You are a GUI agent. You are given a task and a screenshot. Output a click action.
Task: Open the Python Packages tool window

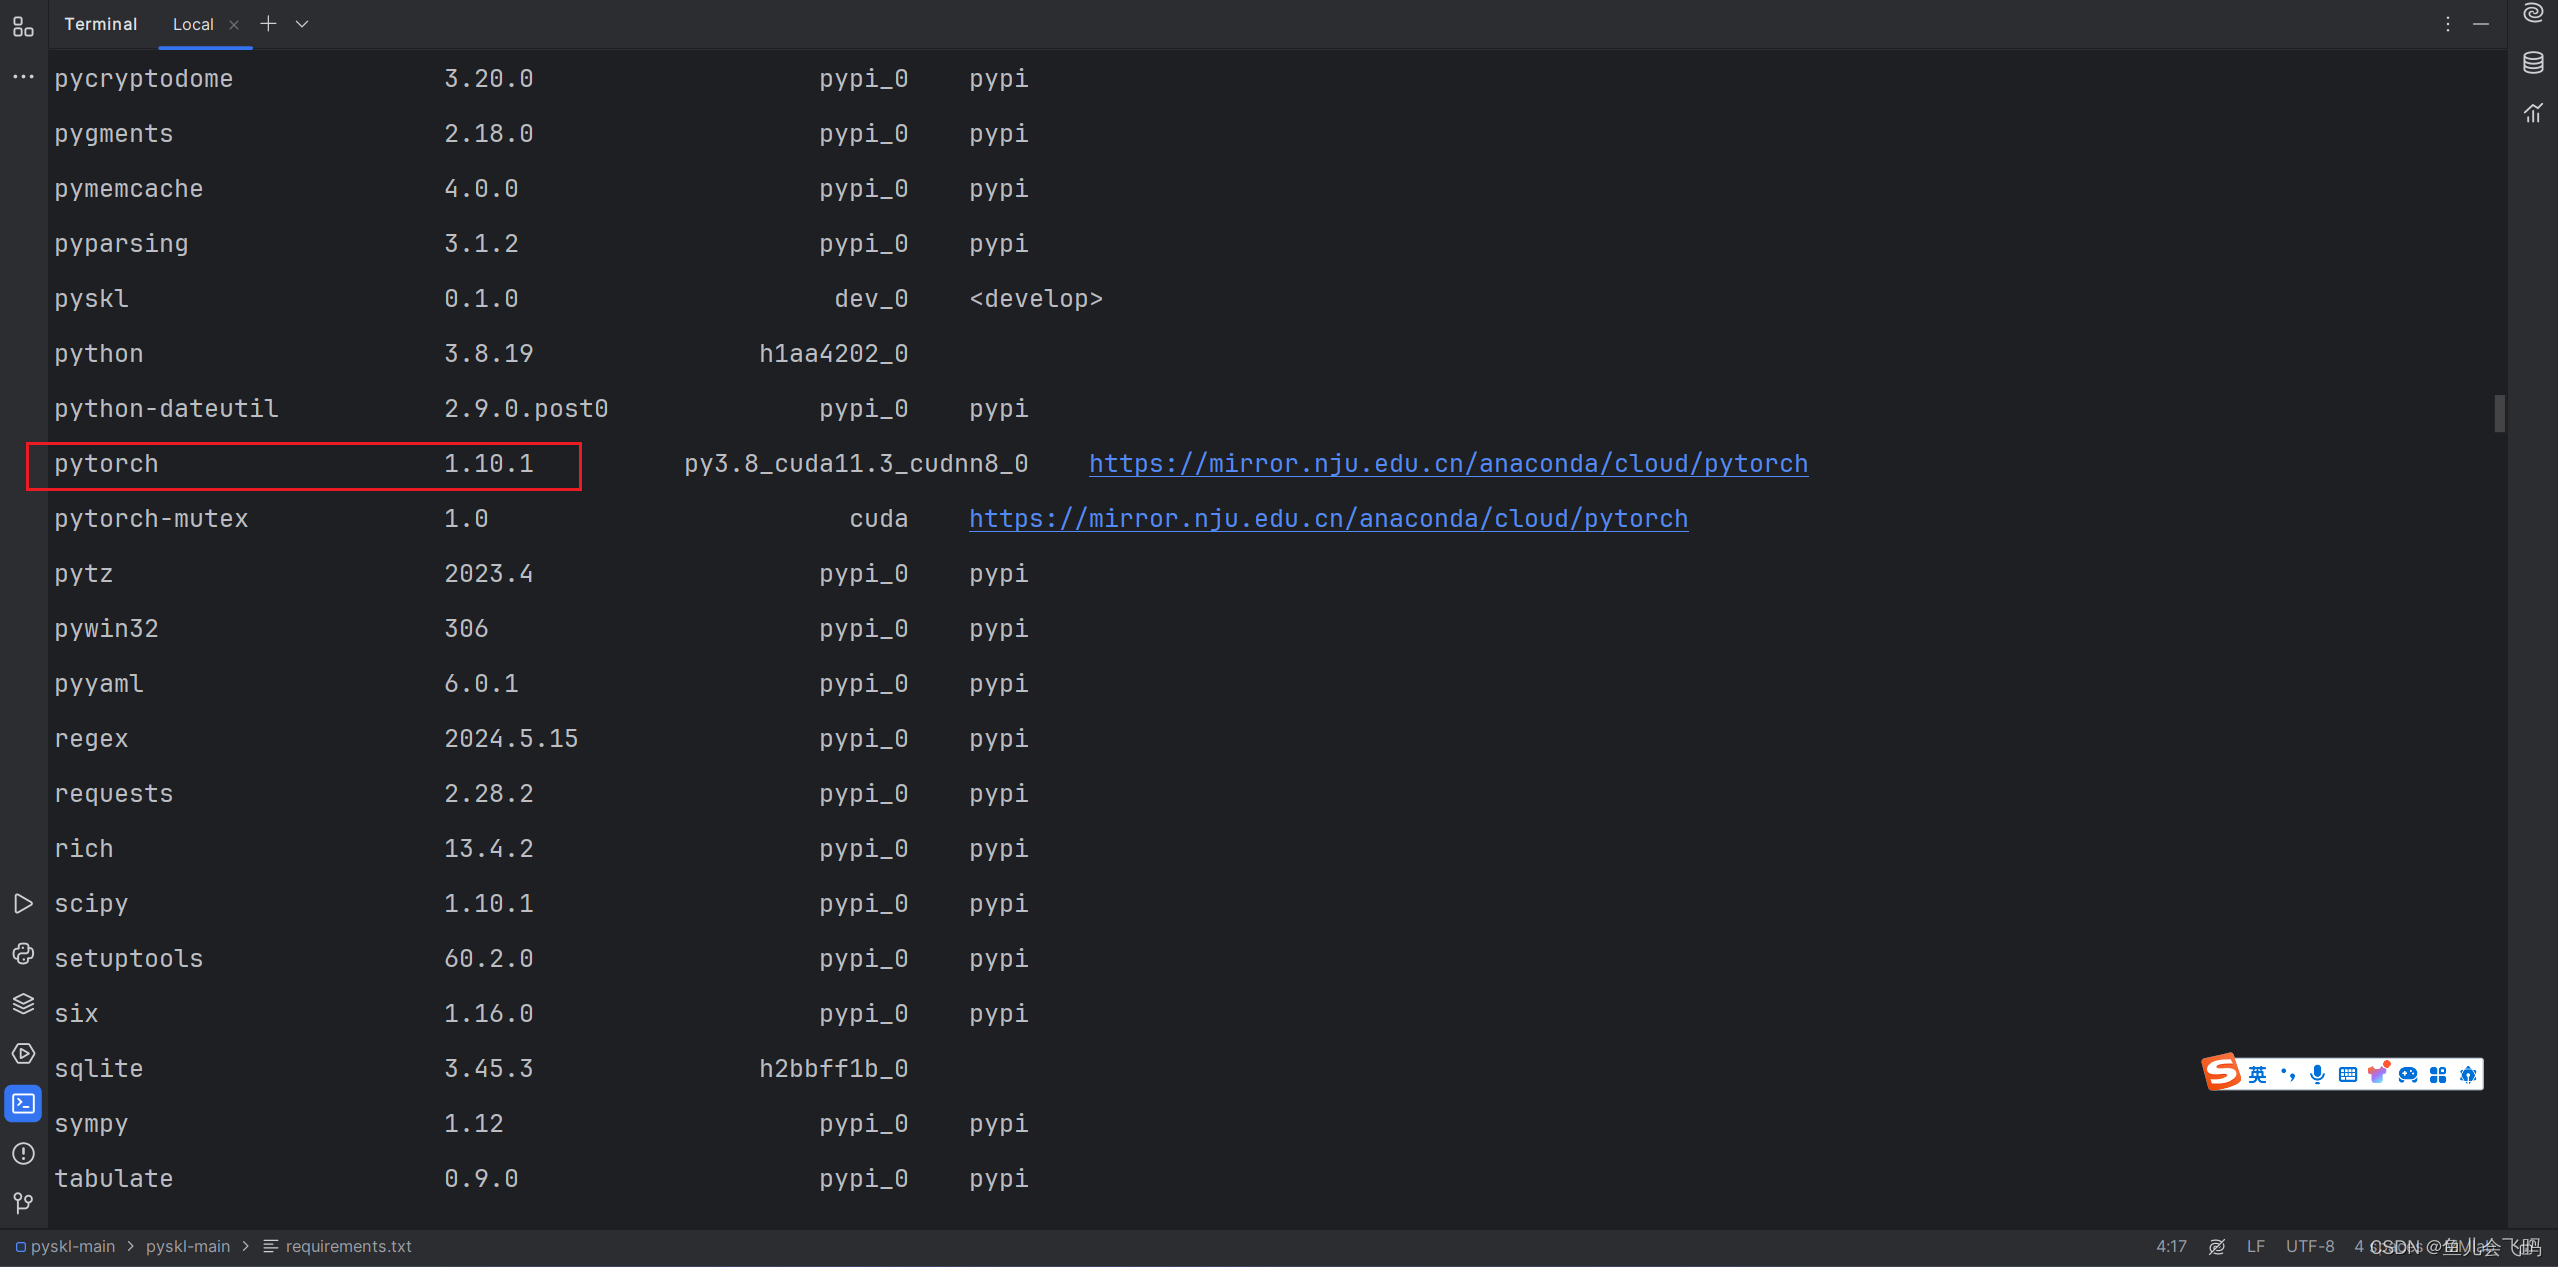pos(23,1004)
